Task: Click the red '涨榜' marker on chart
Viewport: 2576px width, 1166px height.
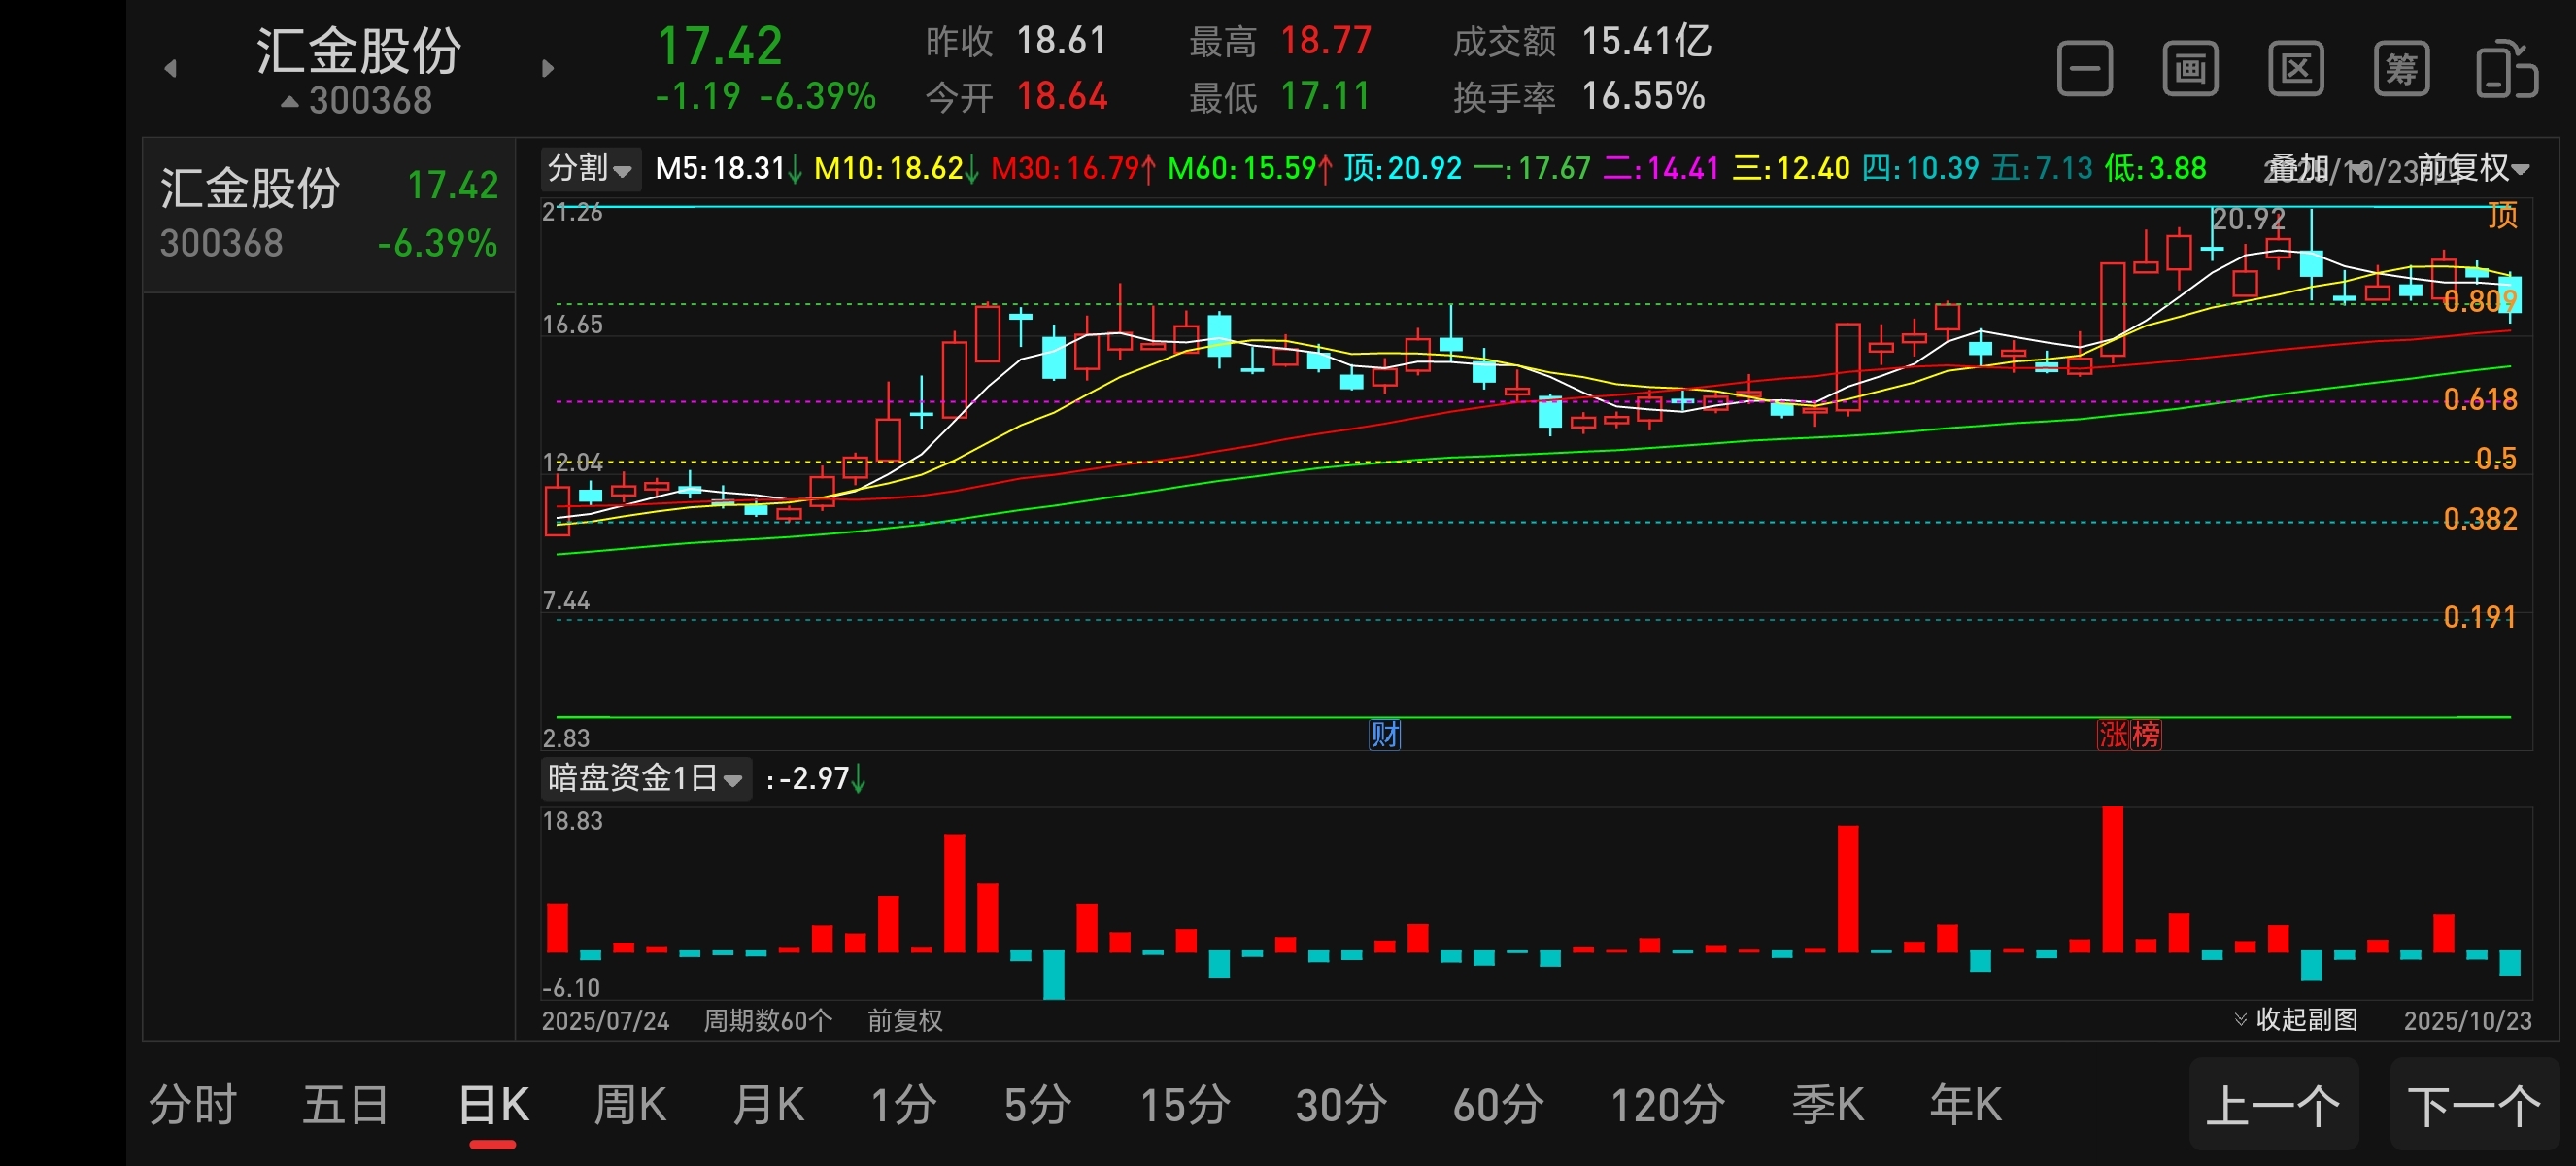Action: coord(2129,735)
